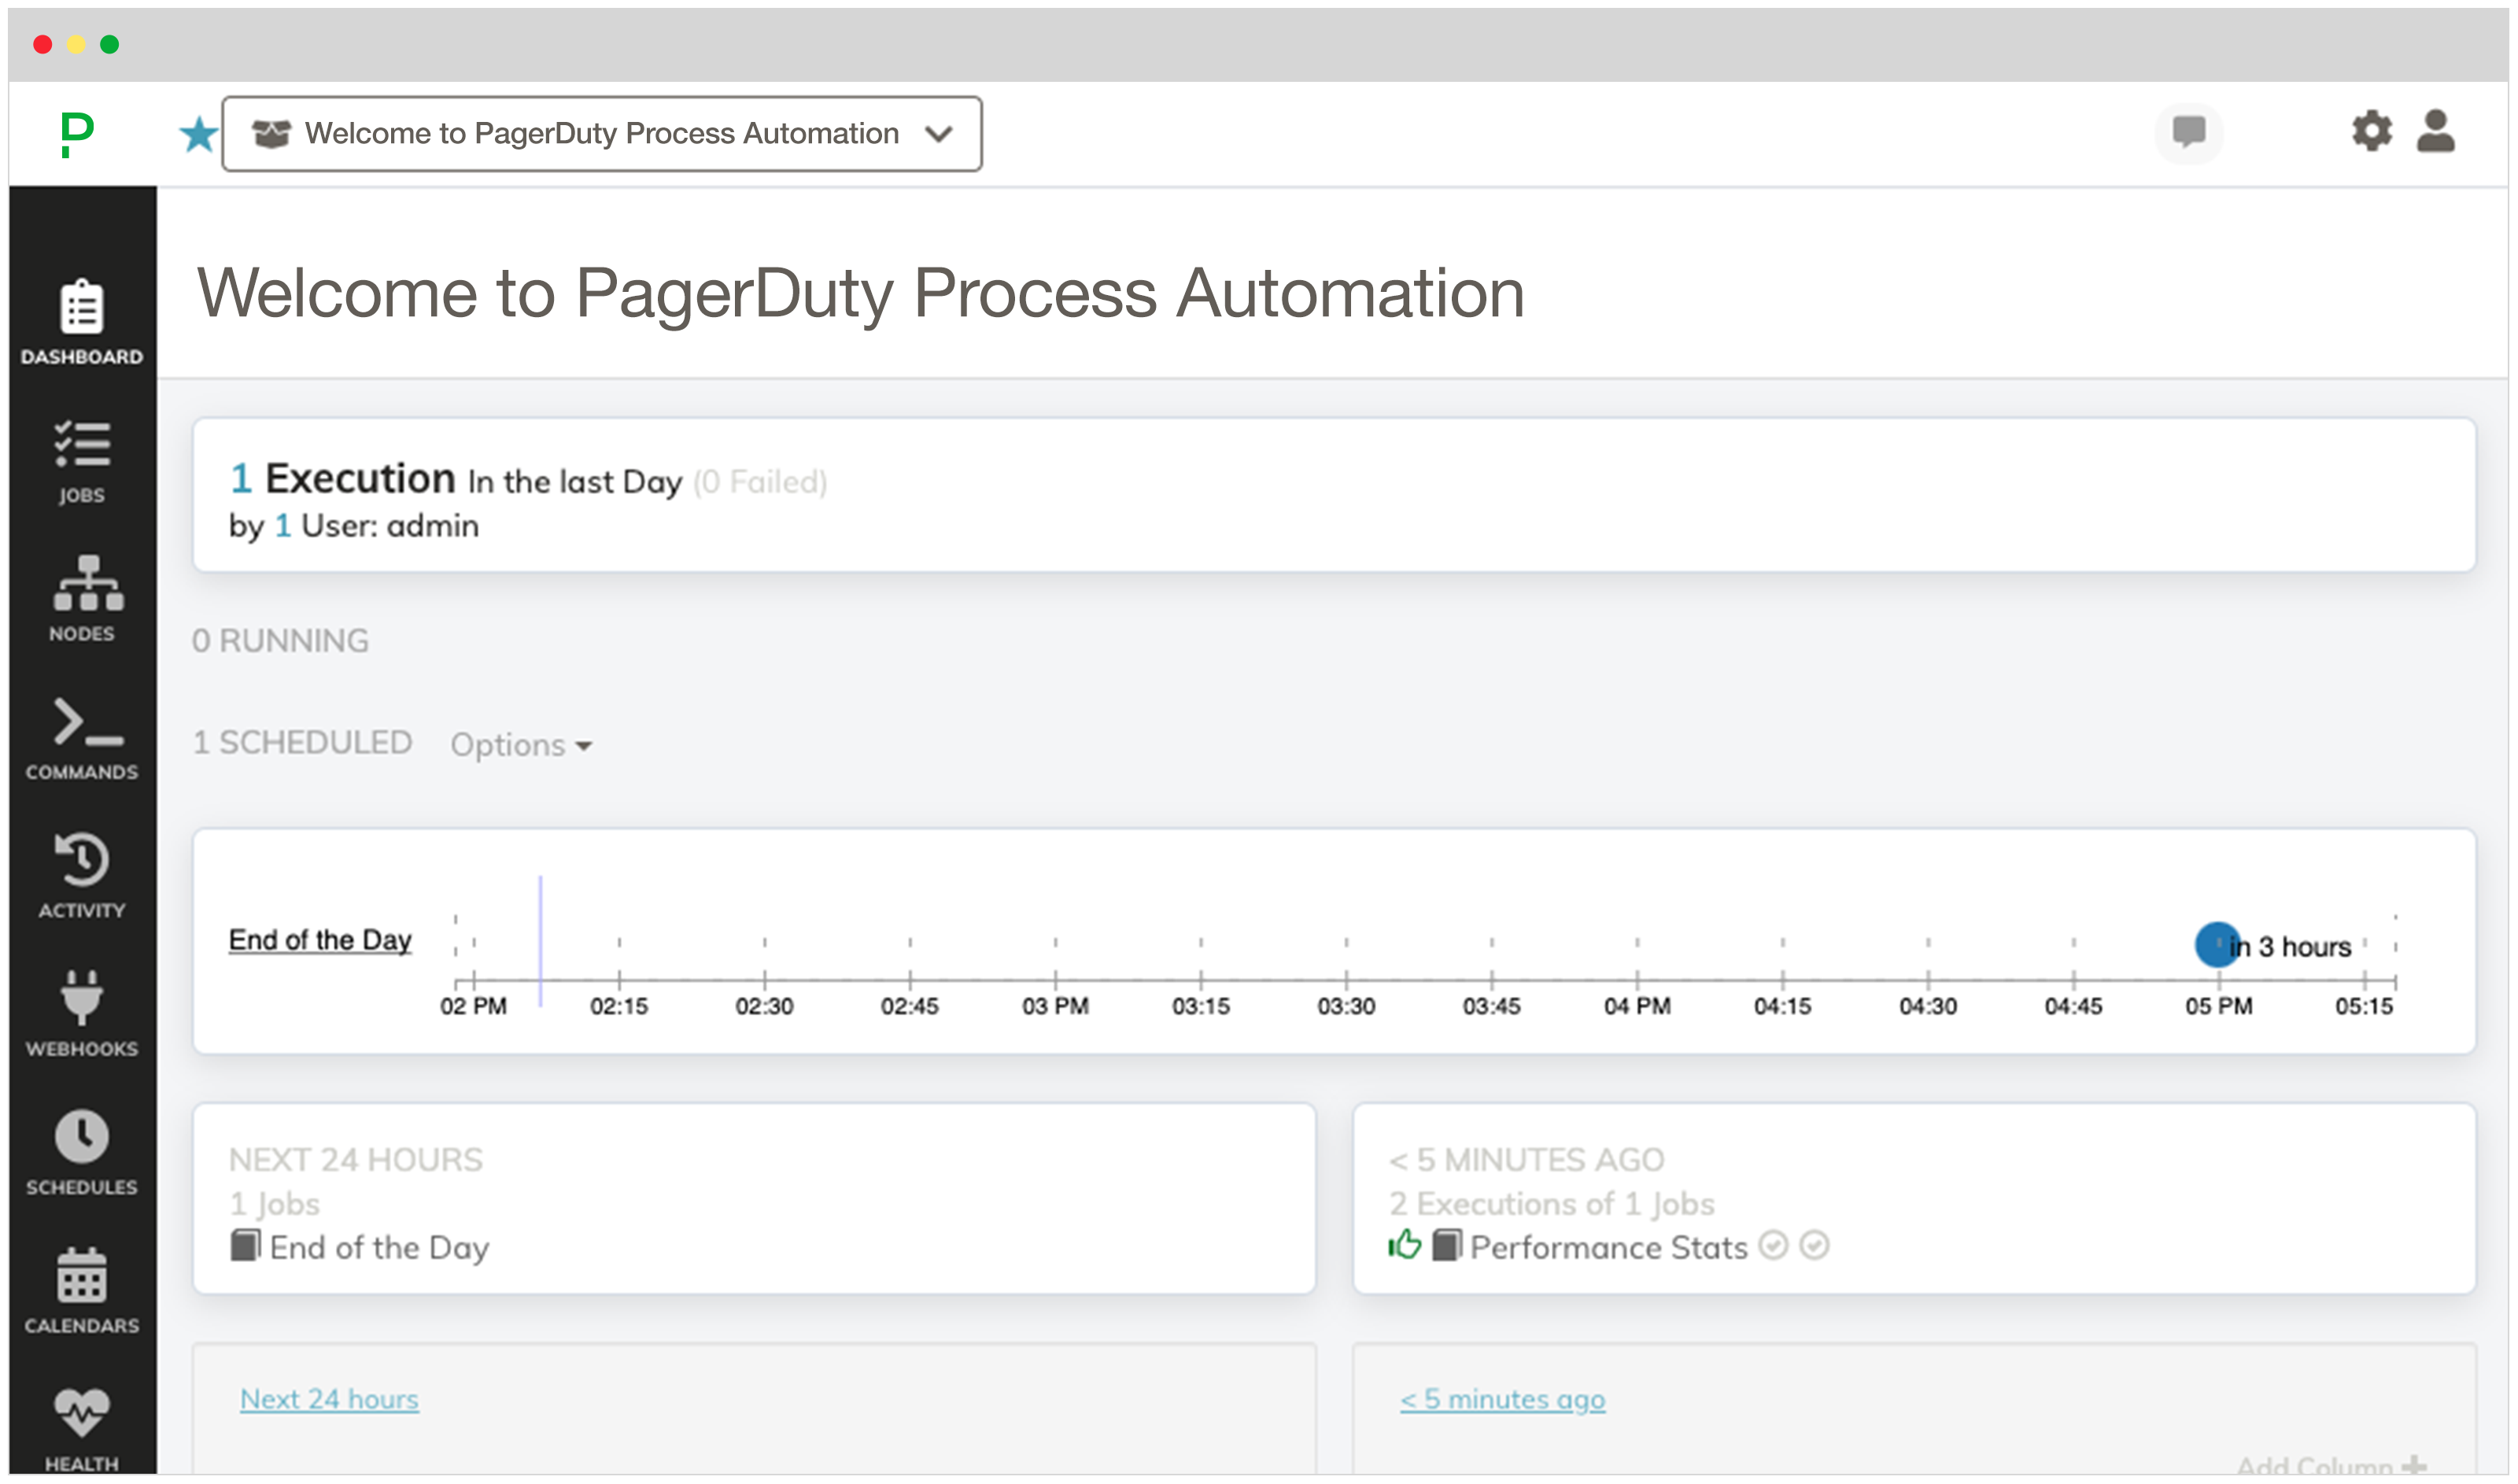Screen dimensions: 2518x1484
Task: Open the Commands section
Action: [x=81, y=740]
